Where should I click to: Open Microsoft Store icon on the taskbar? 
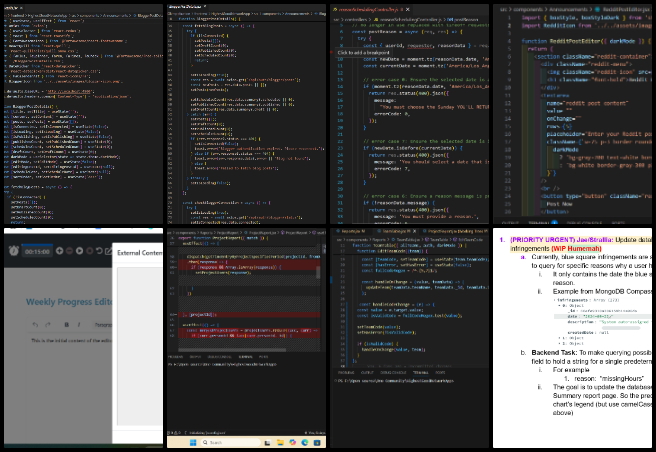317,442
